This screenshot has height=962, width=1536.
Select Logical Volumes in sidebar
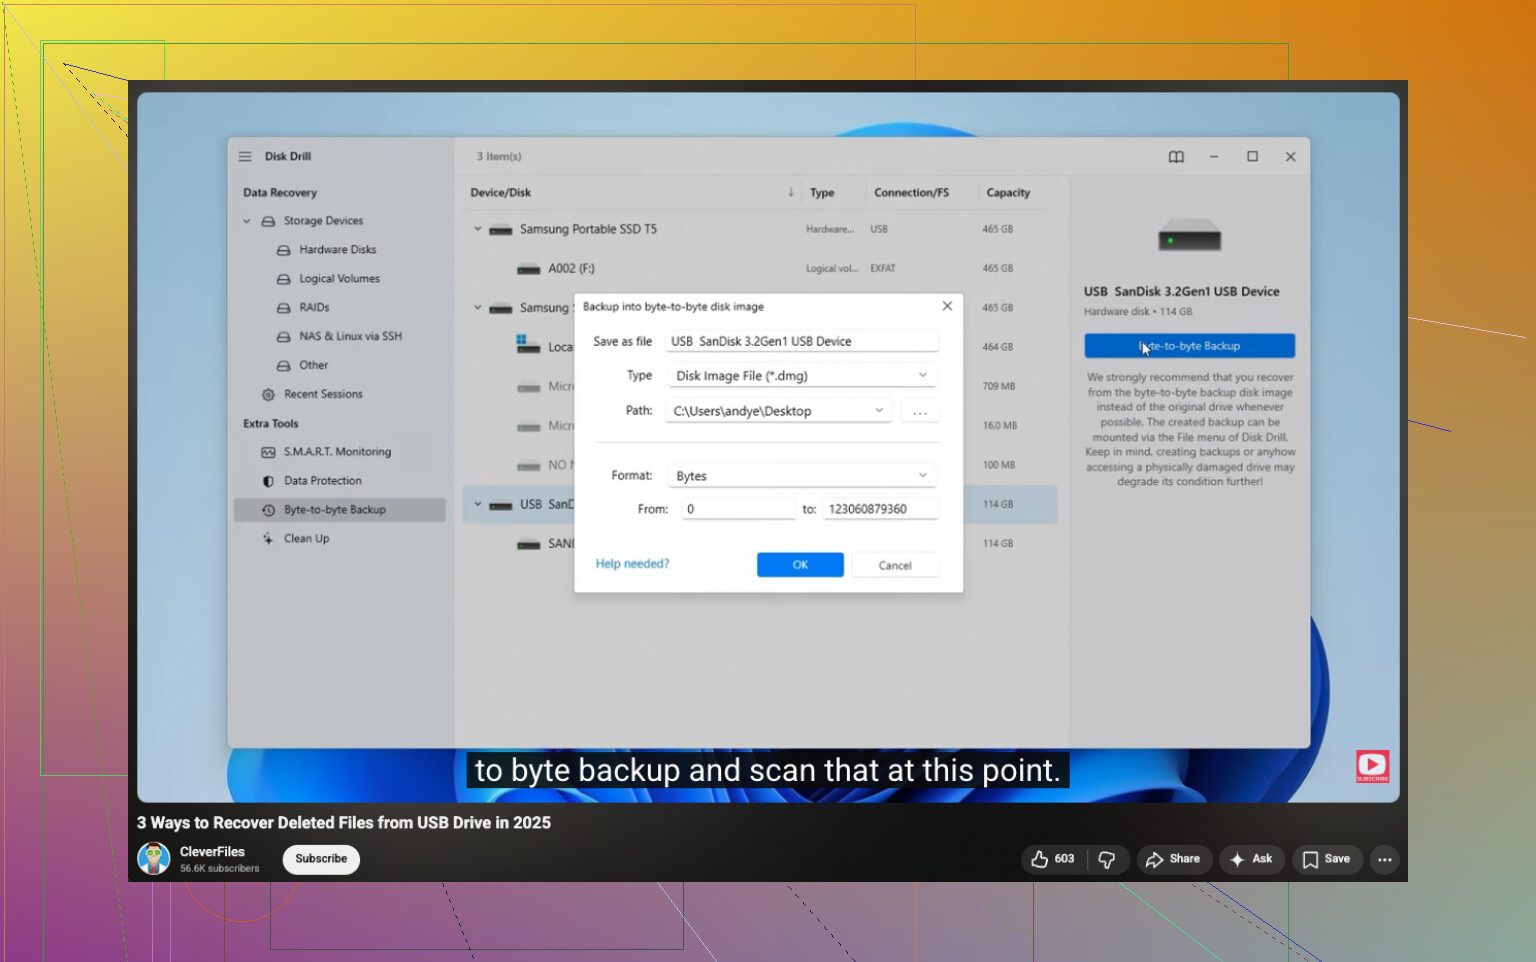[340, 279]
